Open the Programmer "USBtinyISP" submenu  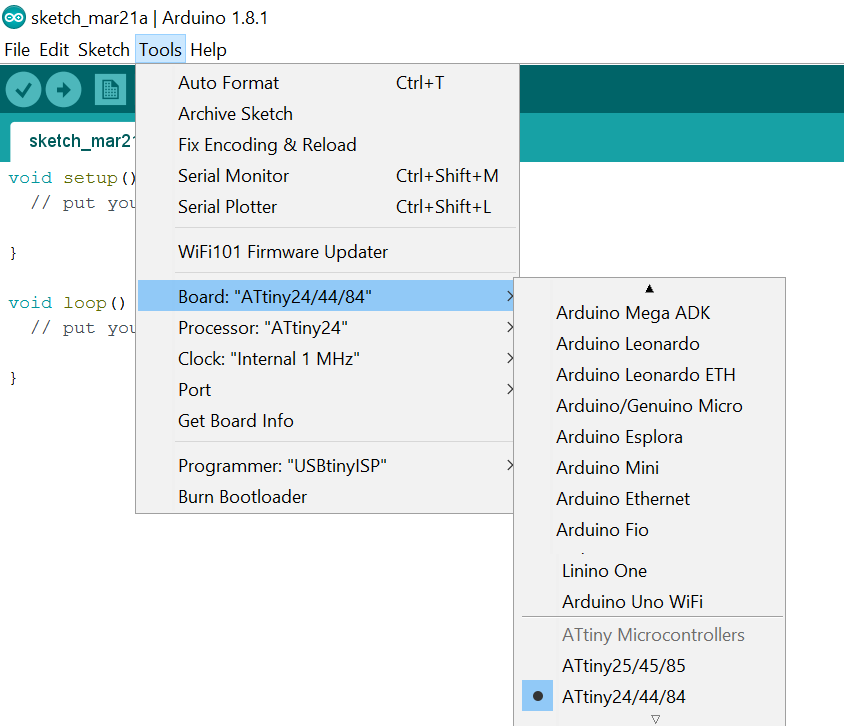tap(326, 466)
